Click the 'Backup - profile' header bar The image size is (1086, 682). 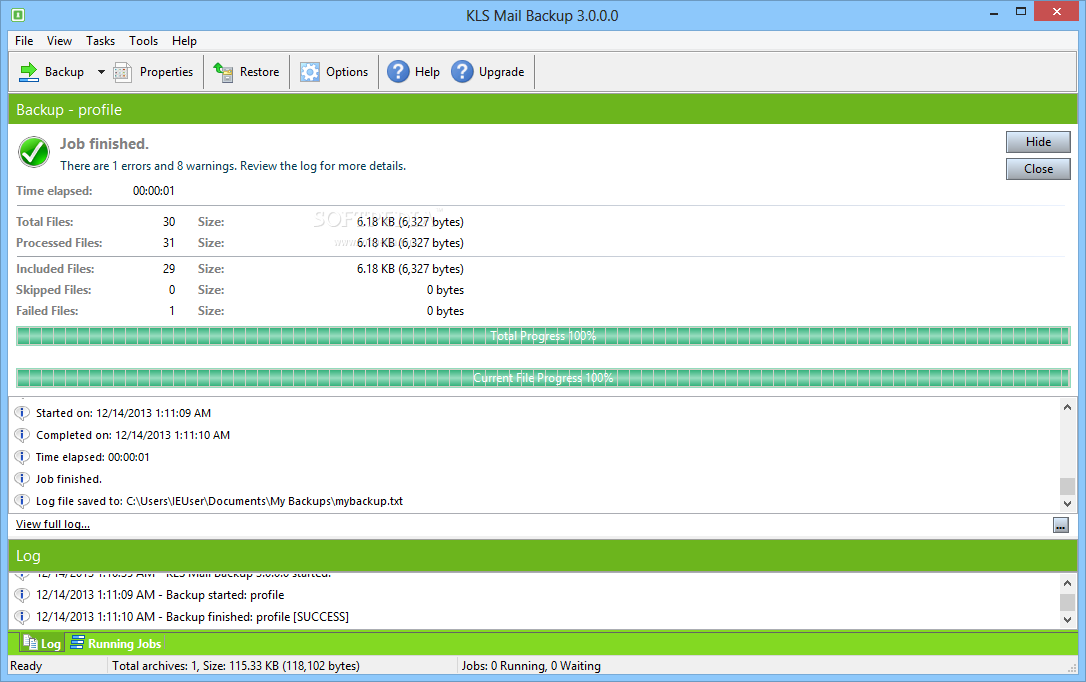[x=543, y=109]
